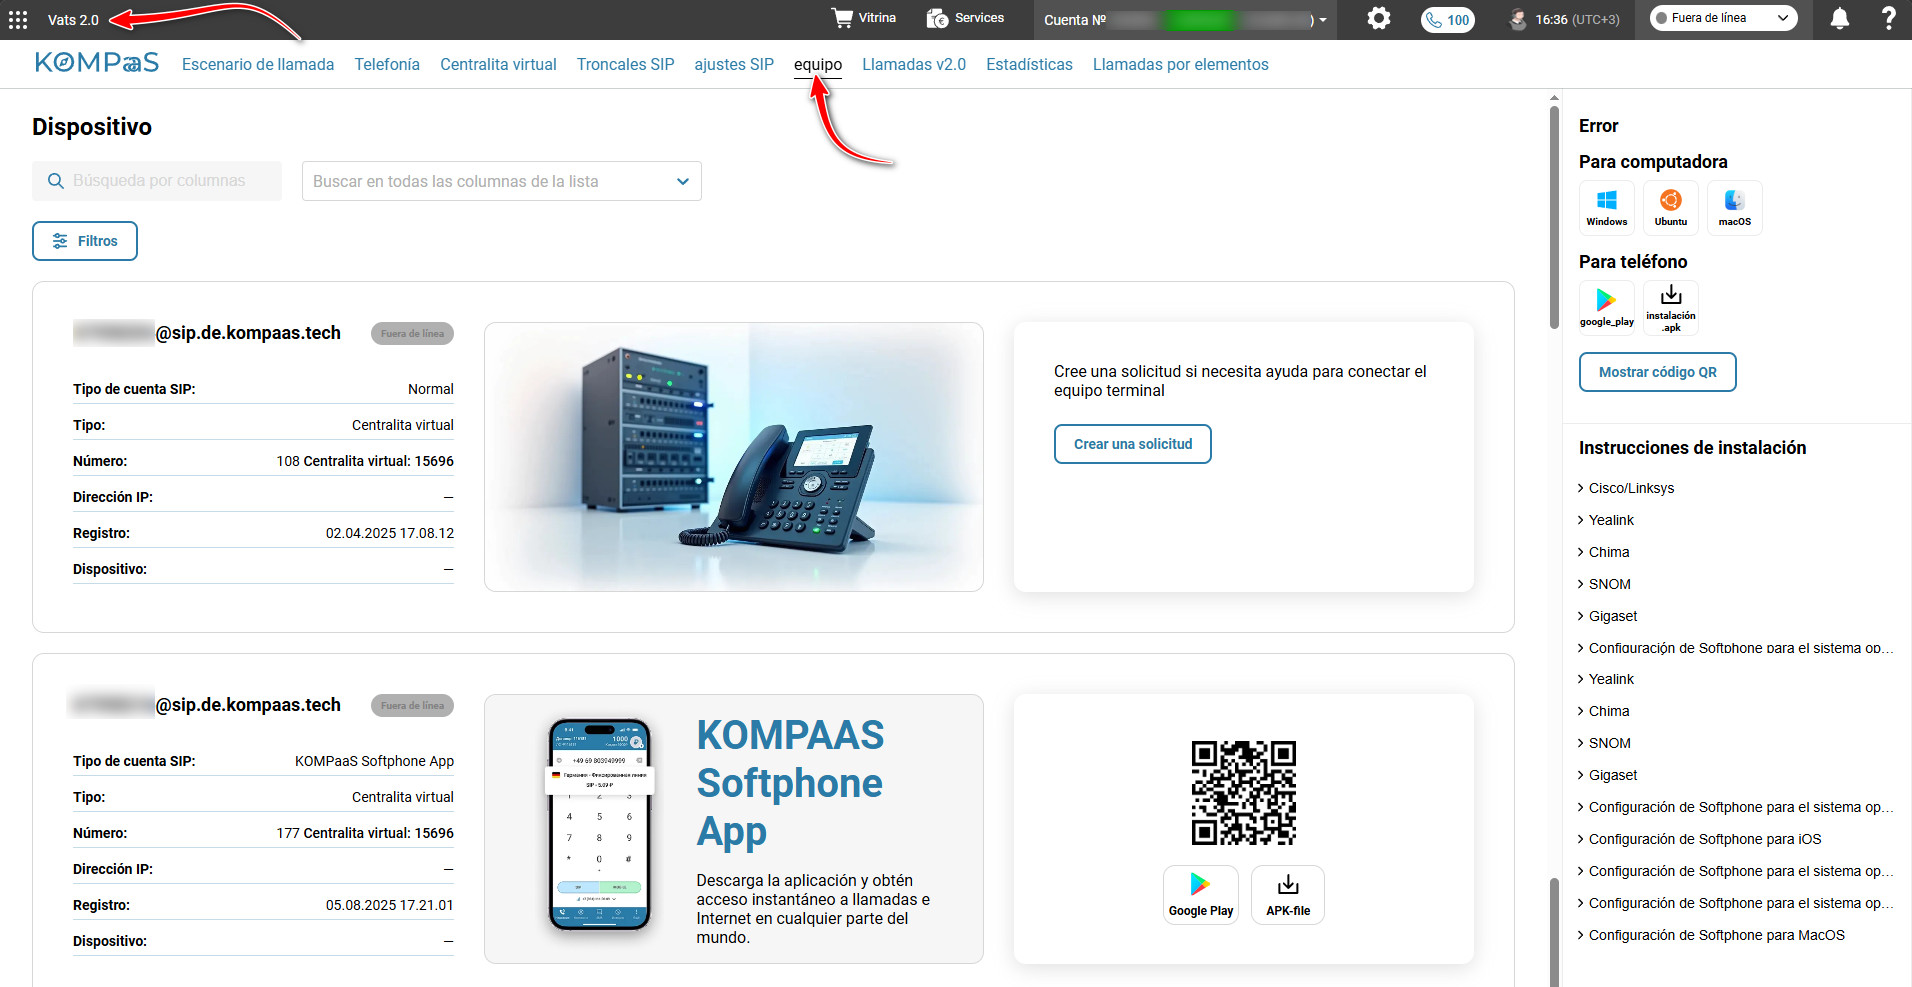Expand the first Gigaset instructions
The height and width of the screenshot is (987, 1912).
(1607, 616)
